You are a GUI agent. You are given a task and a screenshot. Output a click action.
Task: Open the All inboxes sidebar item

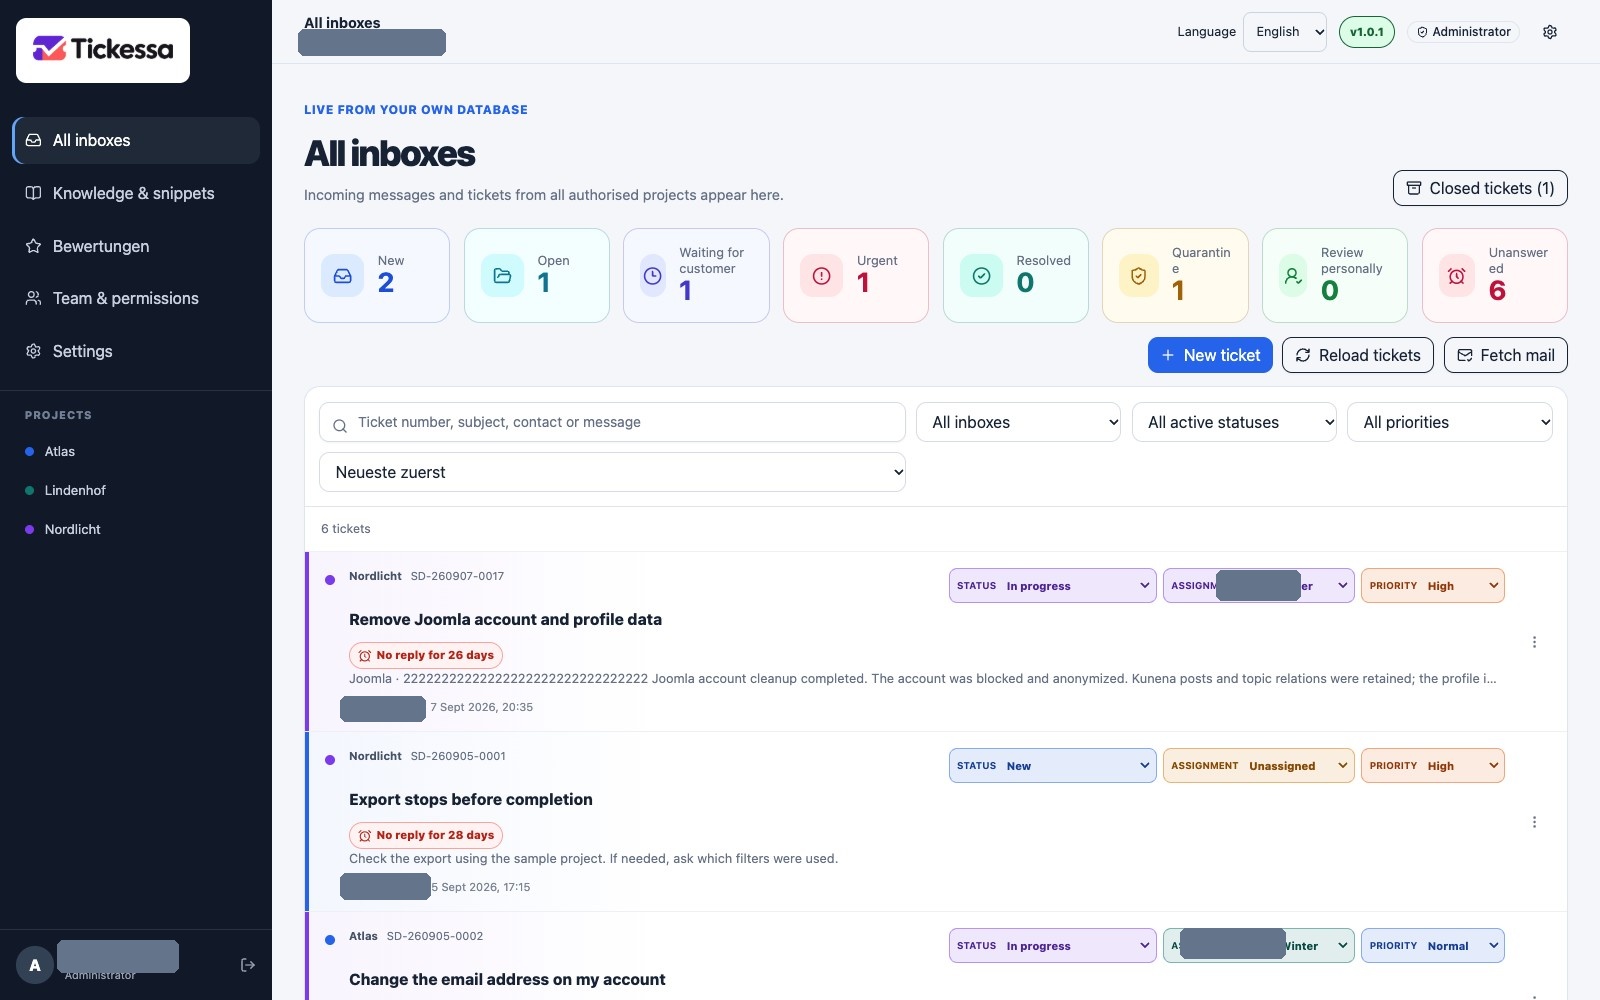click(x=136, y=140)
